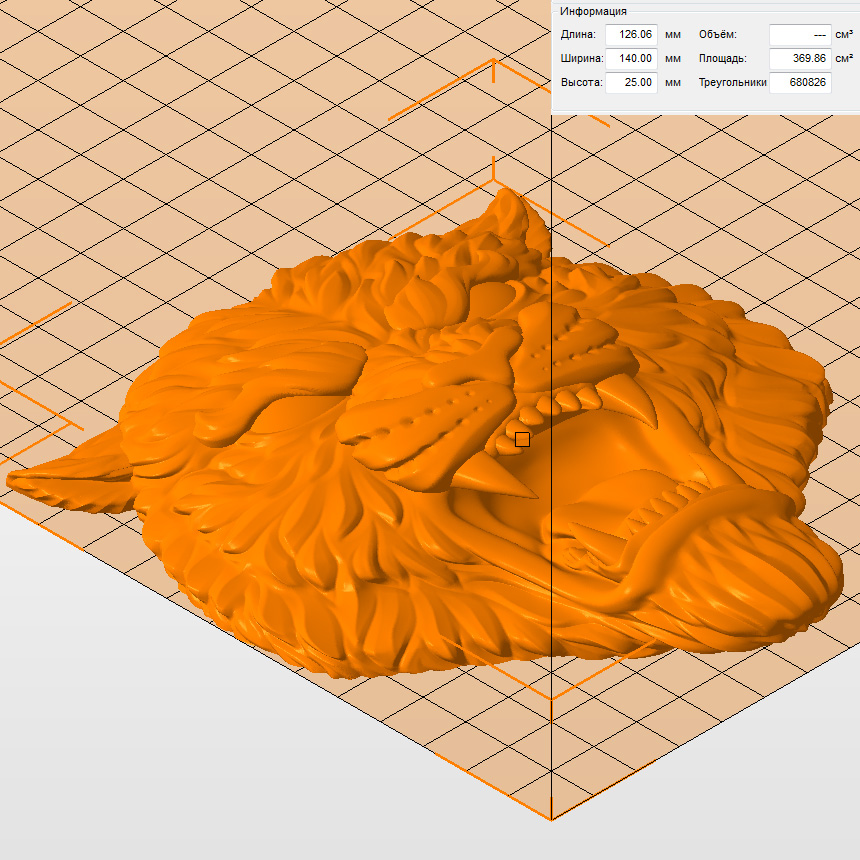Click the Треугольники count field showing 680826
The image size is (860, 860).
[x=799, y=83]
